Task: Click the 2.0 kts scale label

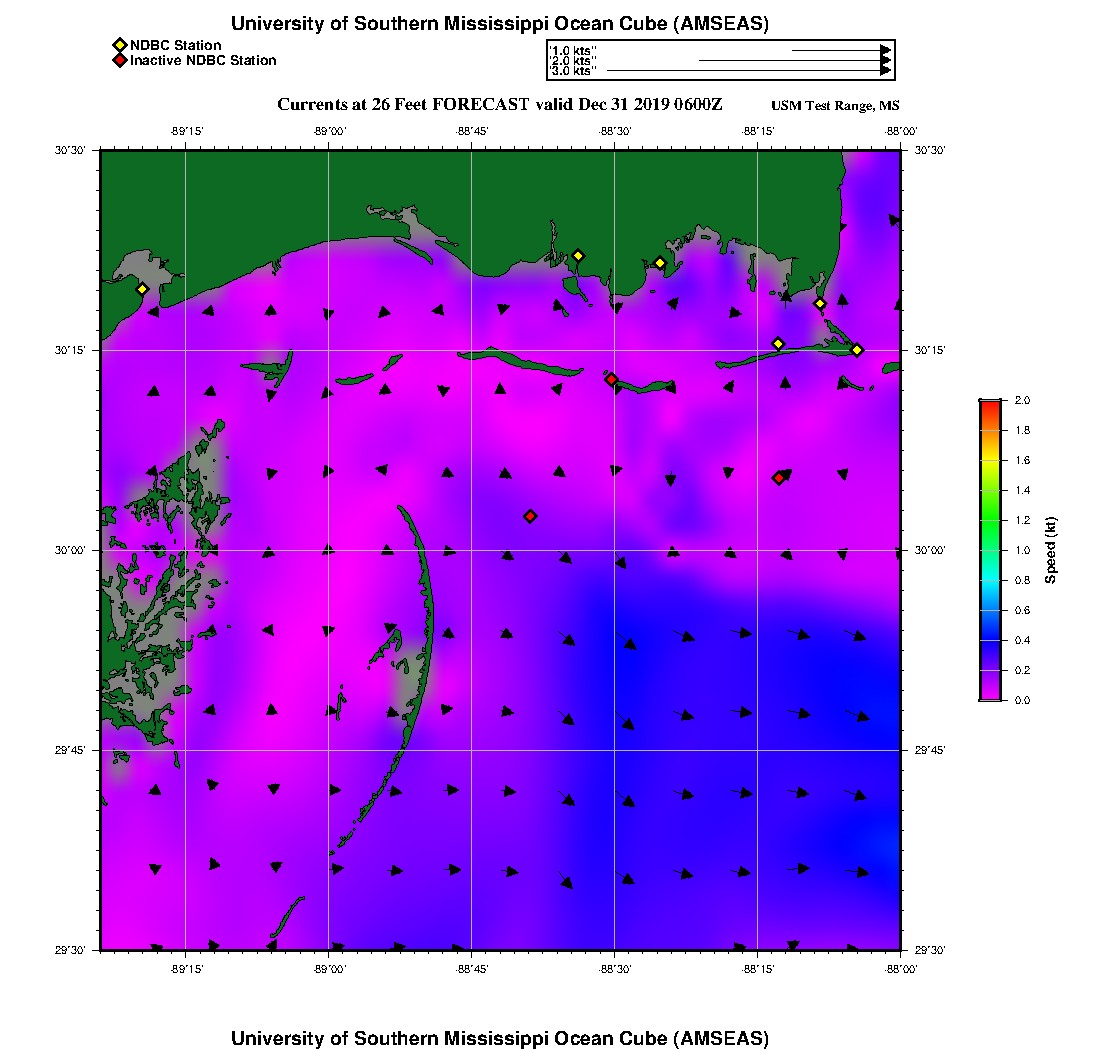Action: coord(573,61)
